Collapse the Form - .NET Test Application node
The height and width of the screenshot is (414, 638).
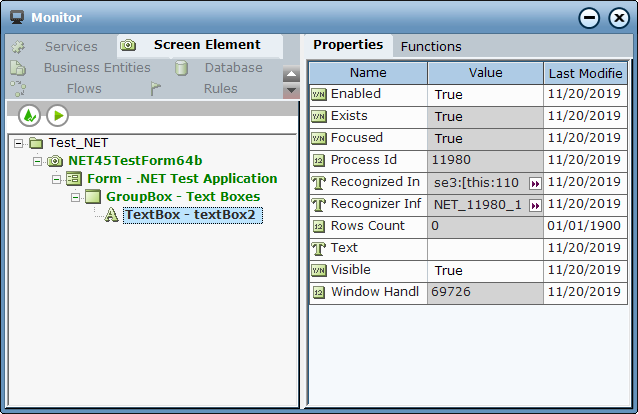pyautogui.click(x=56, y=179)
